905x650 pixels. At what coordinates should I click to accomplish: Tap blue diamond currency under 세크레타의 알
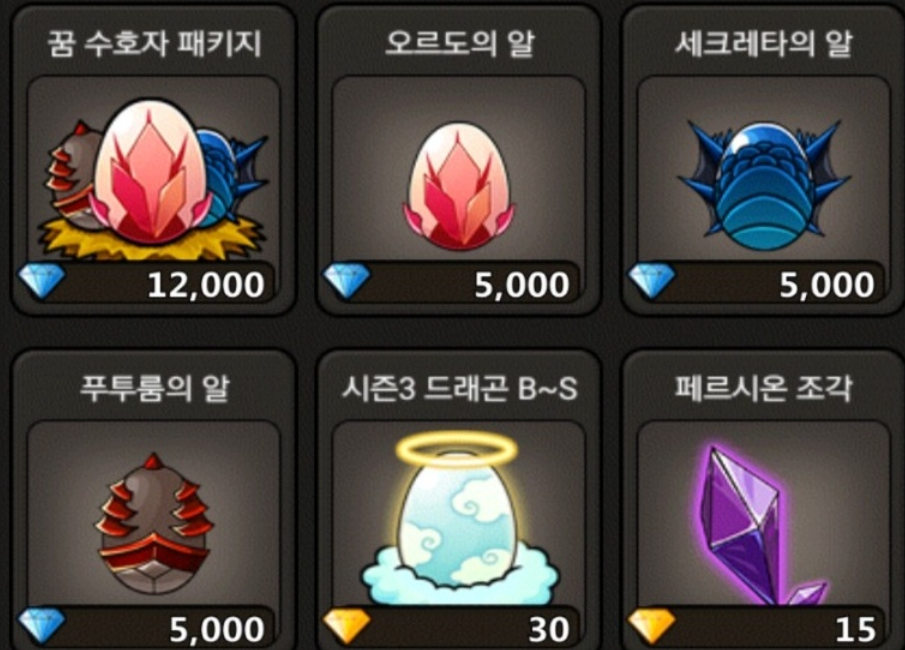tap(651, 281)
